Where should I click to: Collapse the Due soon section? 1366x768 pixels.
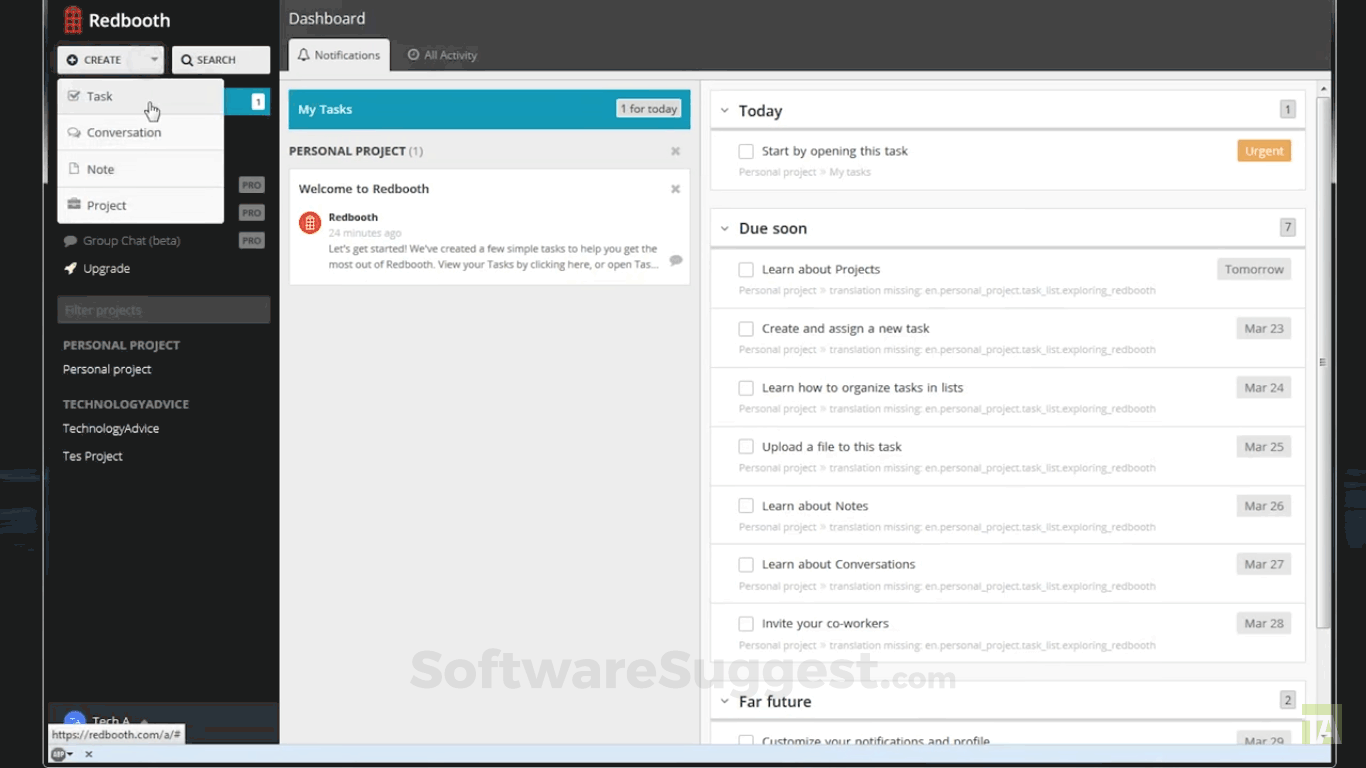tap(725, 228)
